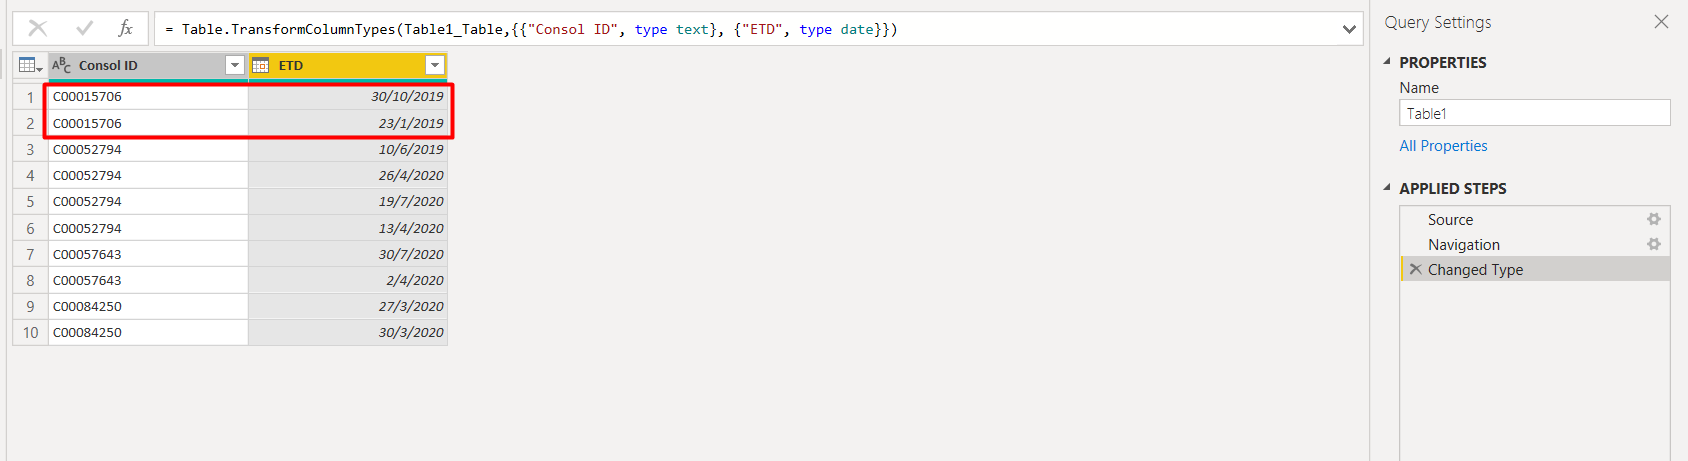Cancel the formula edit with the X icon
Screen dimensions: 1688x461
37,29
